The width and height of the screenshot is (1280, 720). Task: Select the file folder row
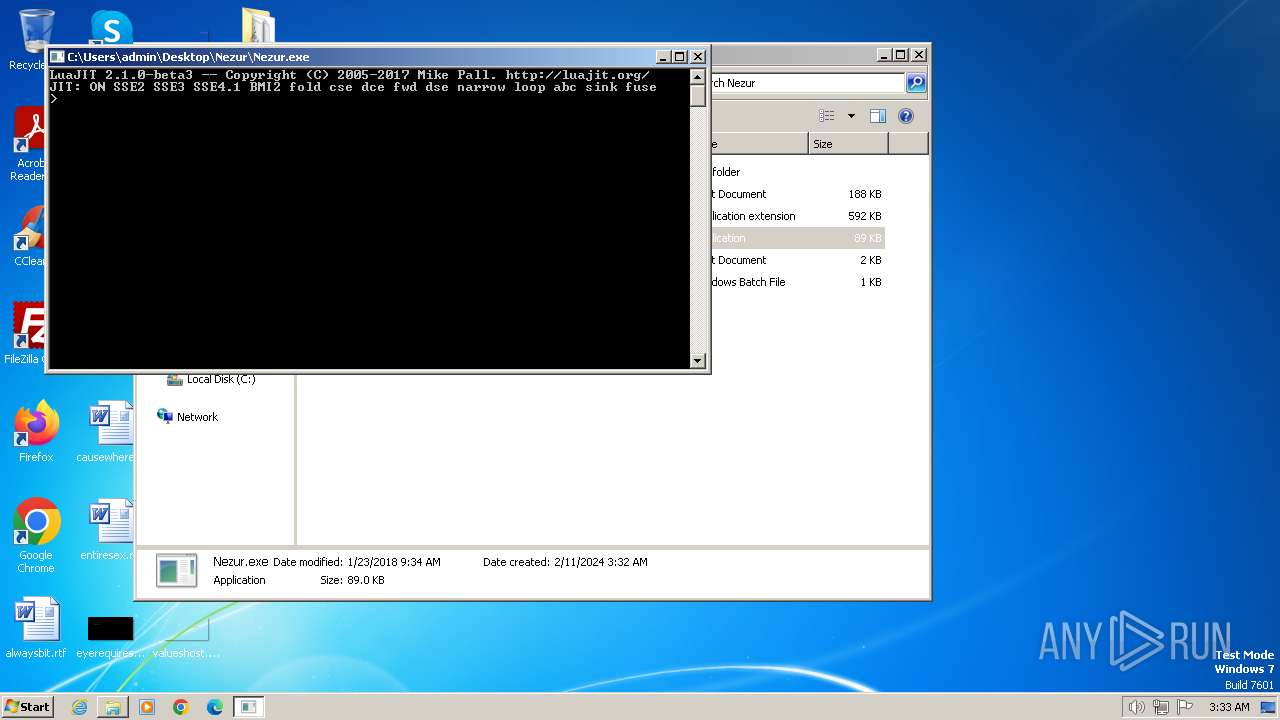pyautogui.click(x=798, y=172)
